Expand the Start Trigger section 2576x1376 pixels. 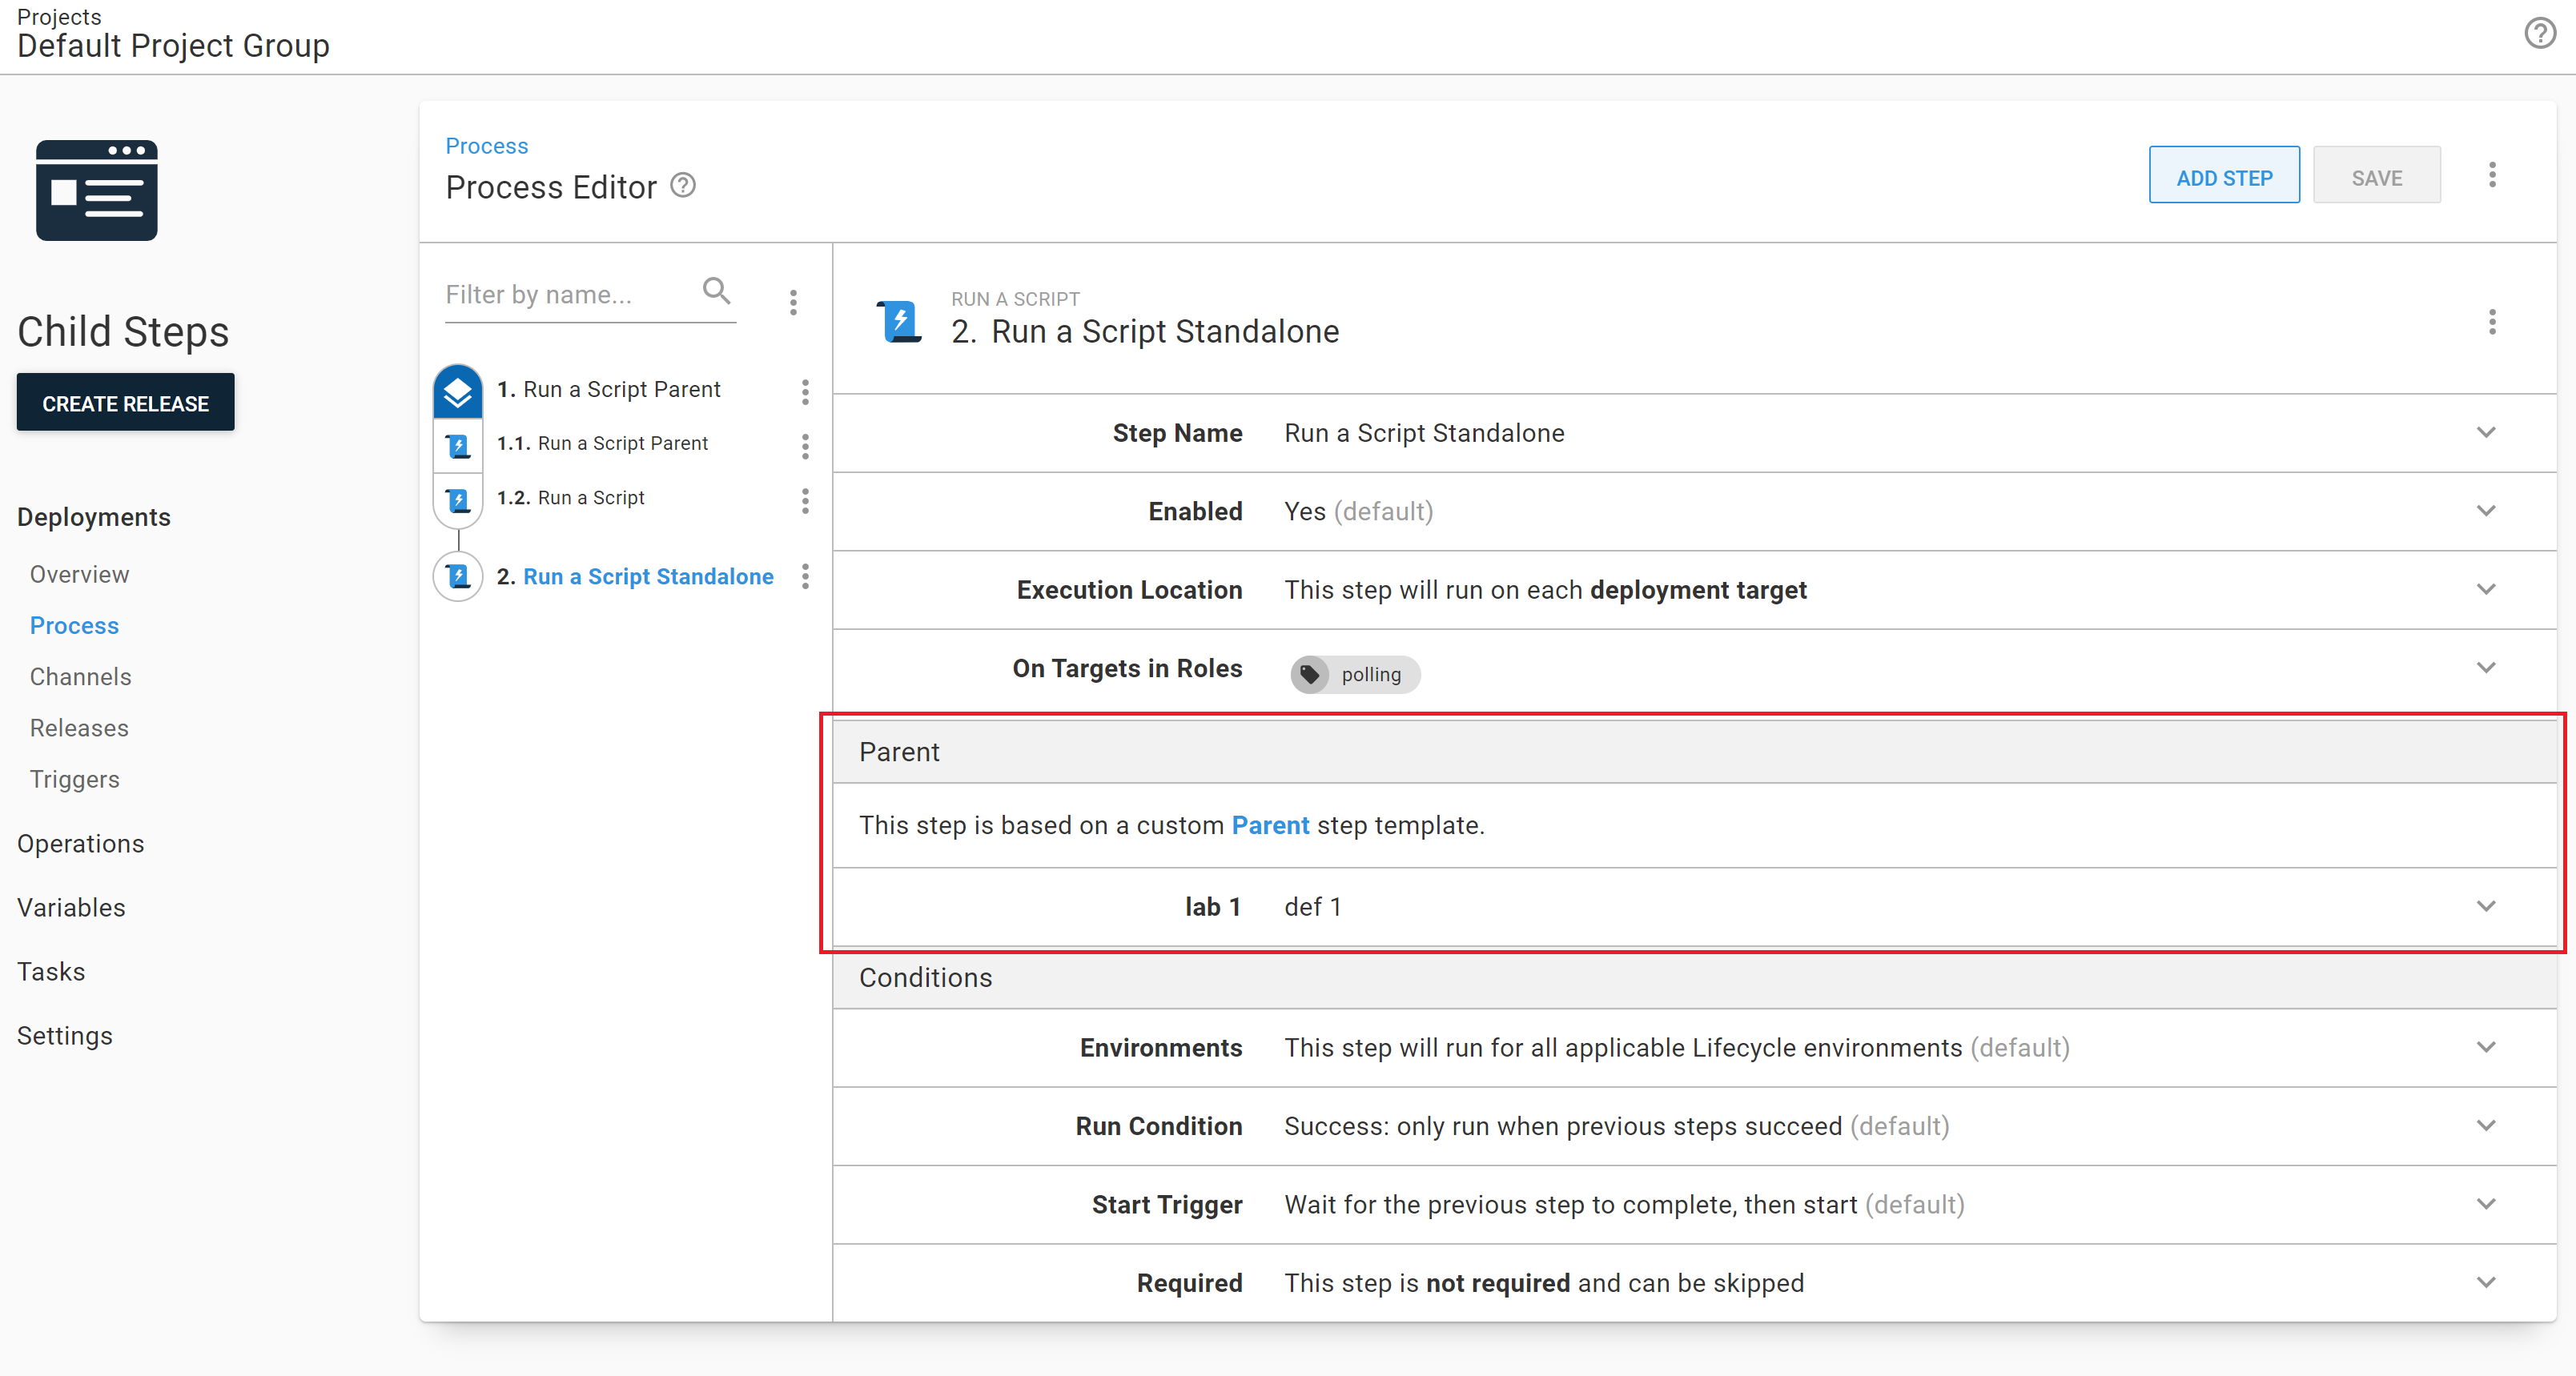point(2487,1204)
